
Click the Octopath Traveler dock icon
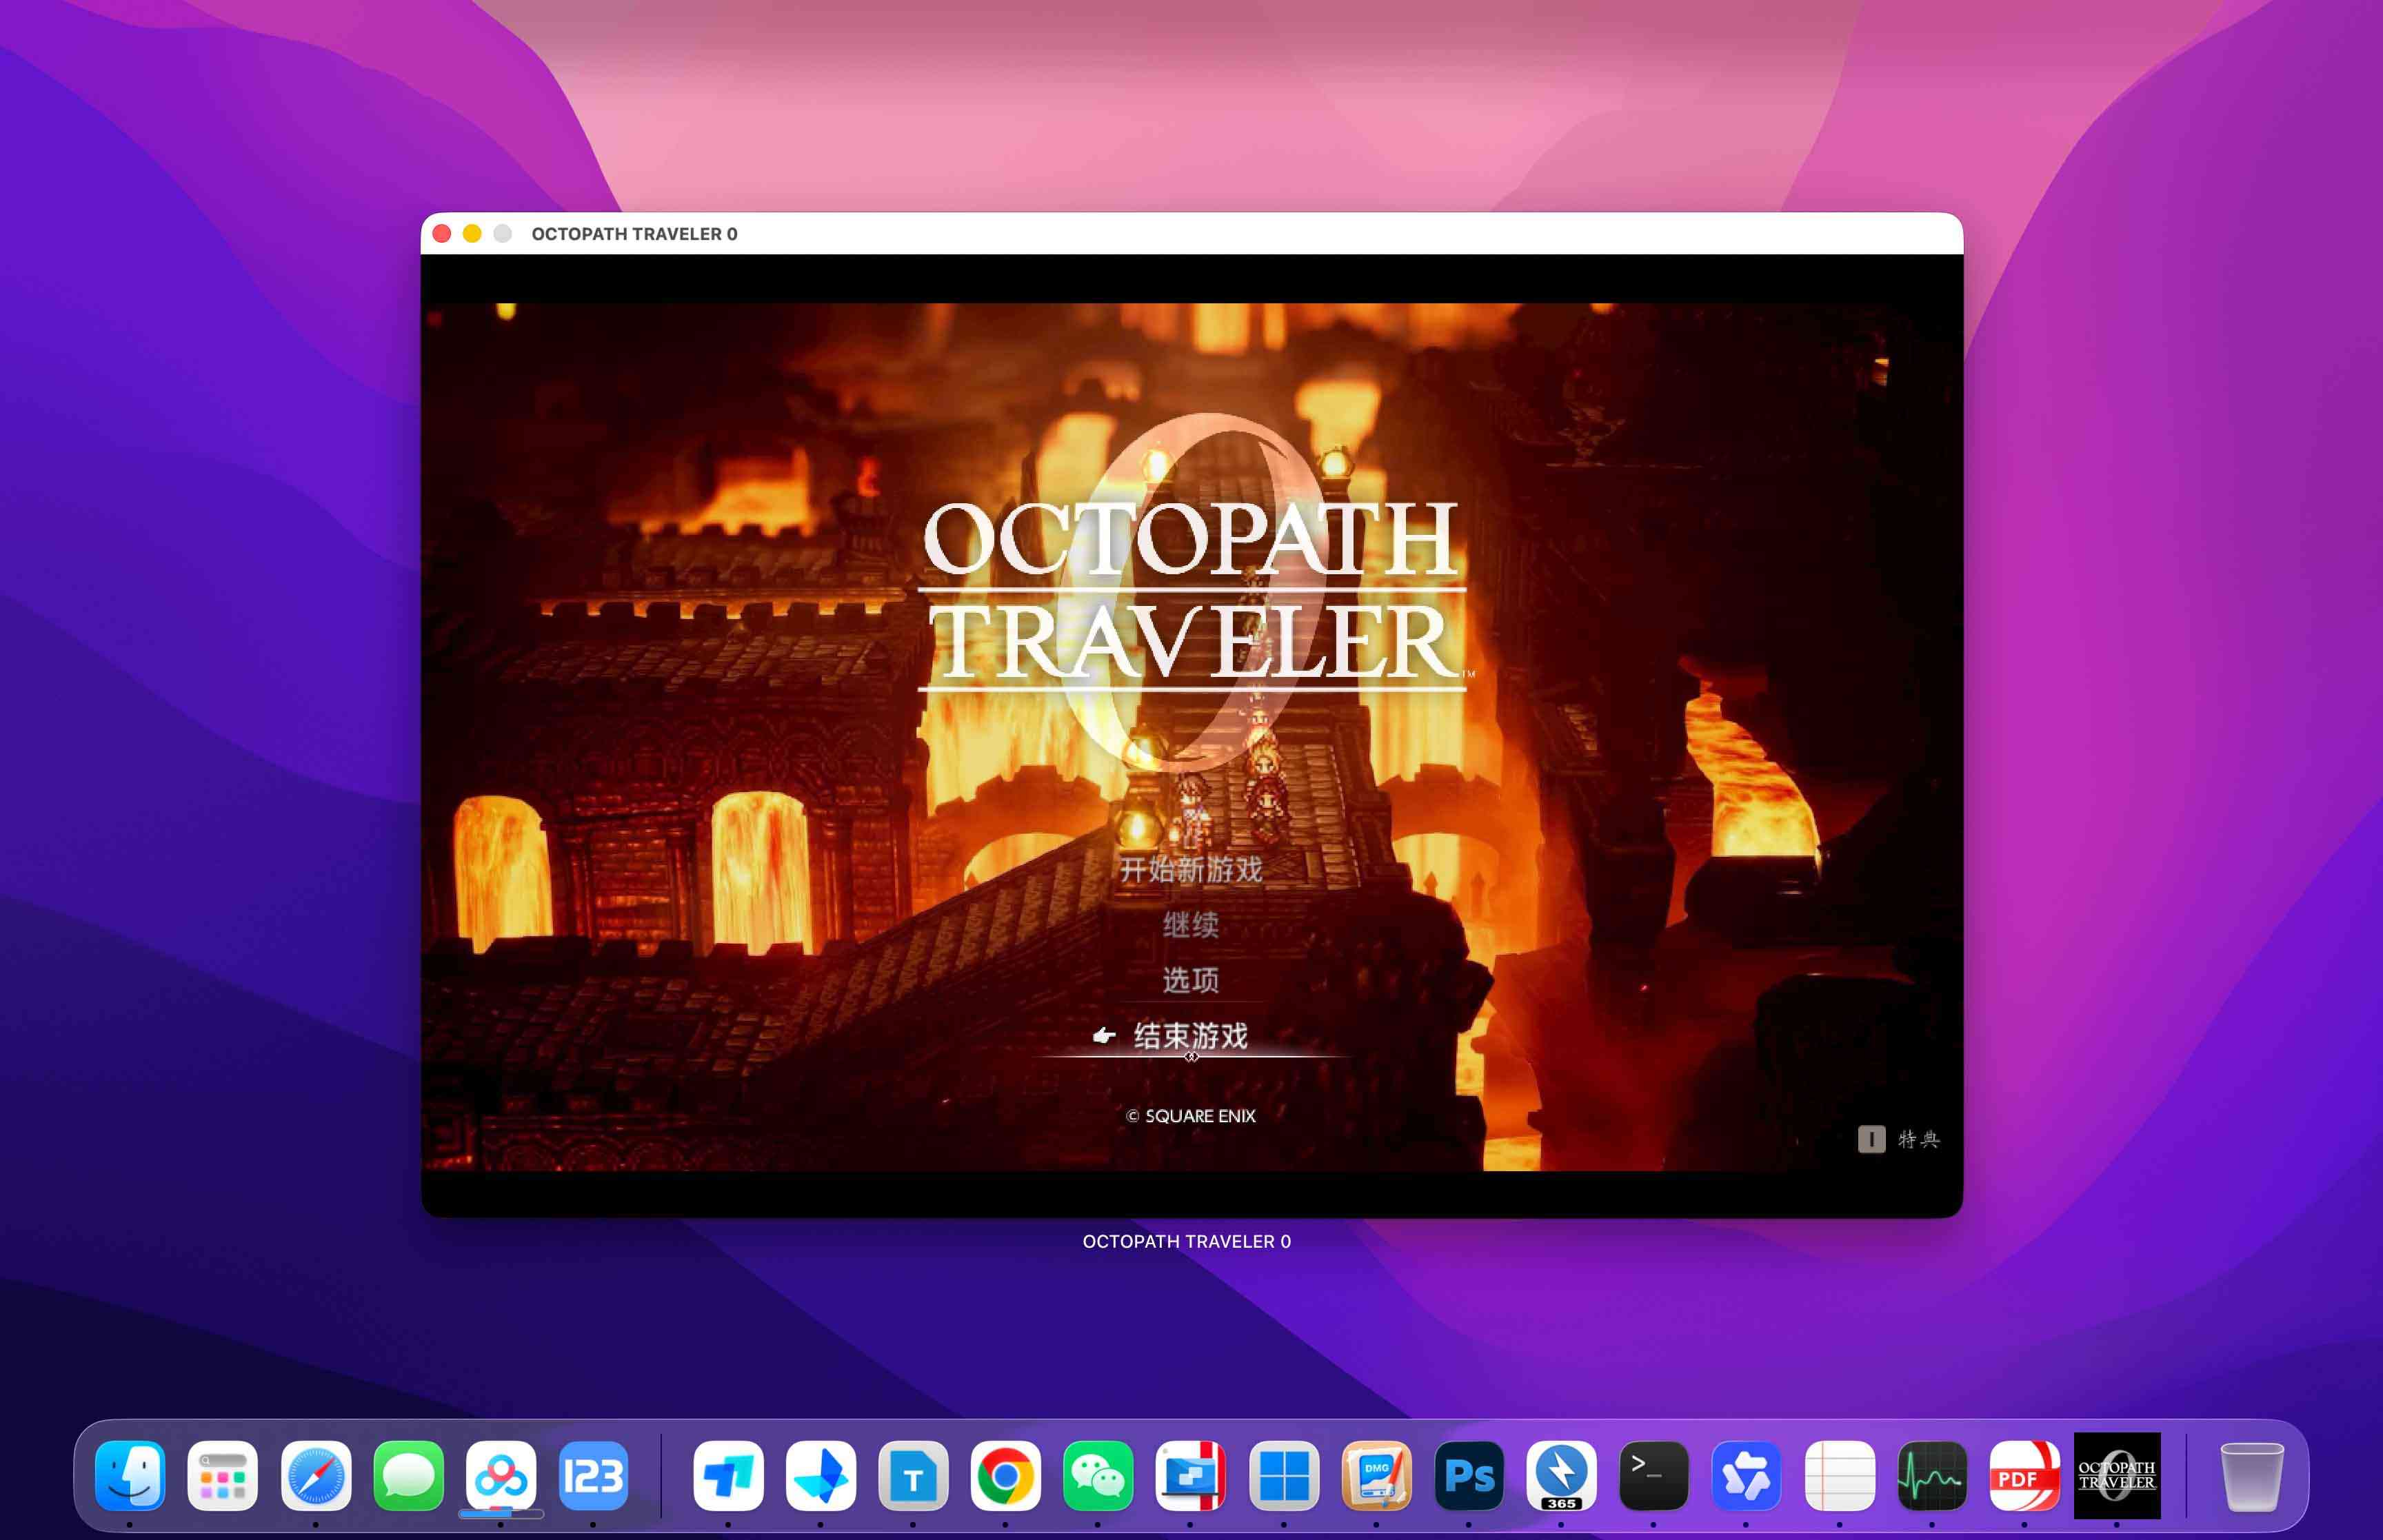2117,1476
